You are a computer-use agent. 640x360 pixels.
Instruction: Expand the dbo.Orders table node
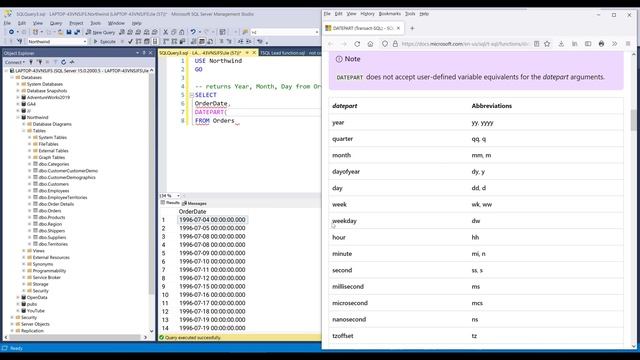click(x=29, y=211)
